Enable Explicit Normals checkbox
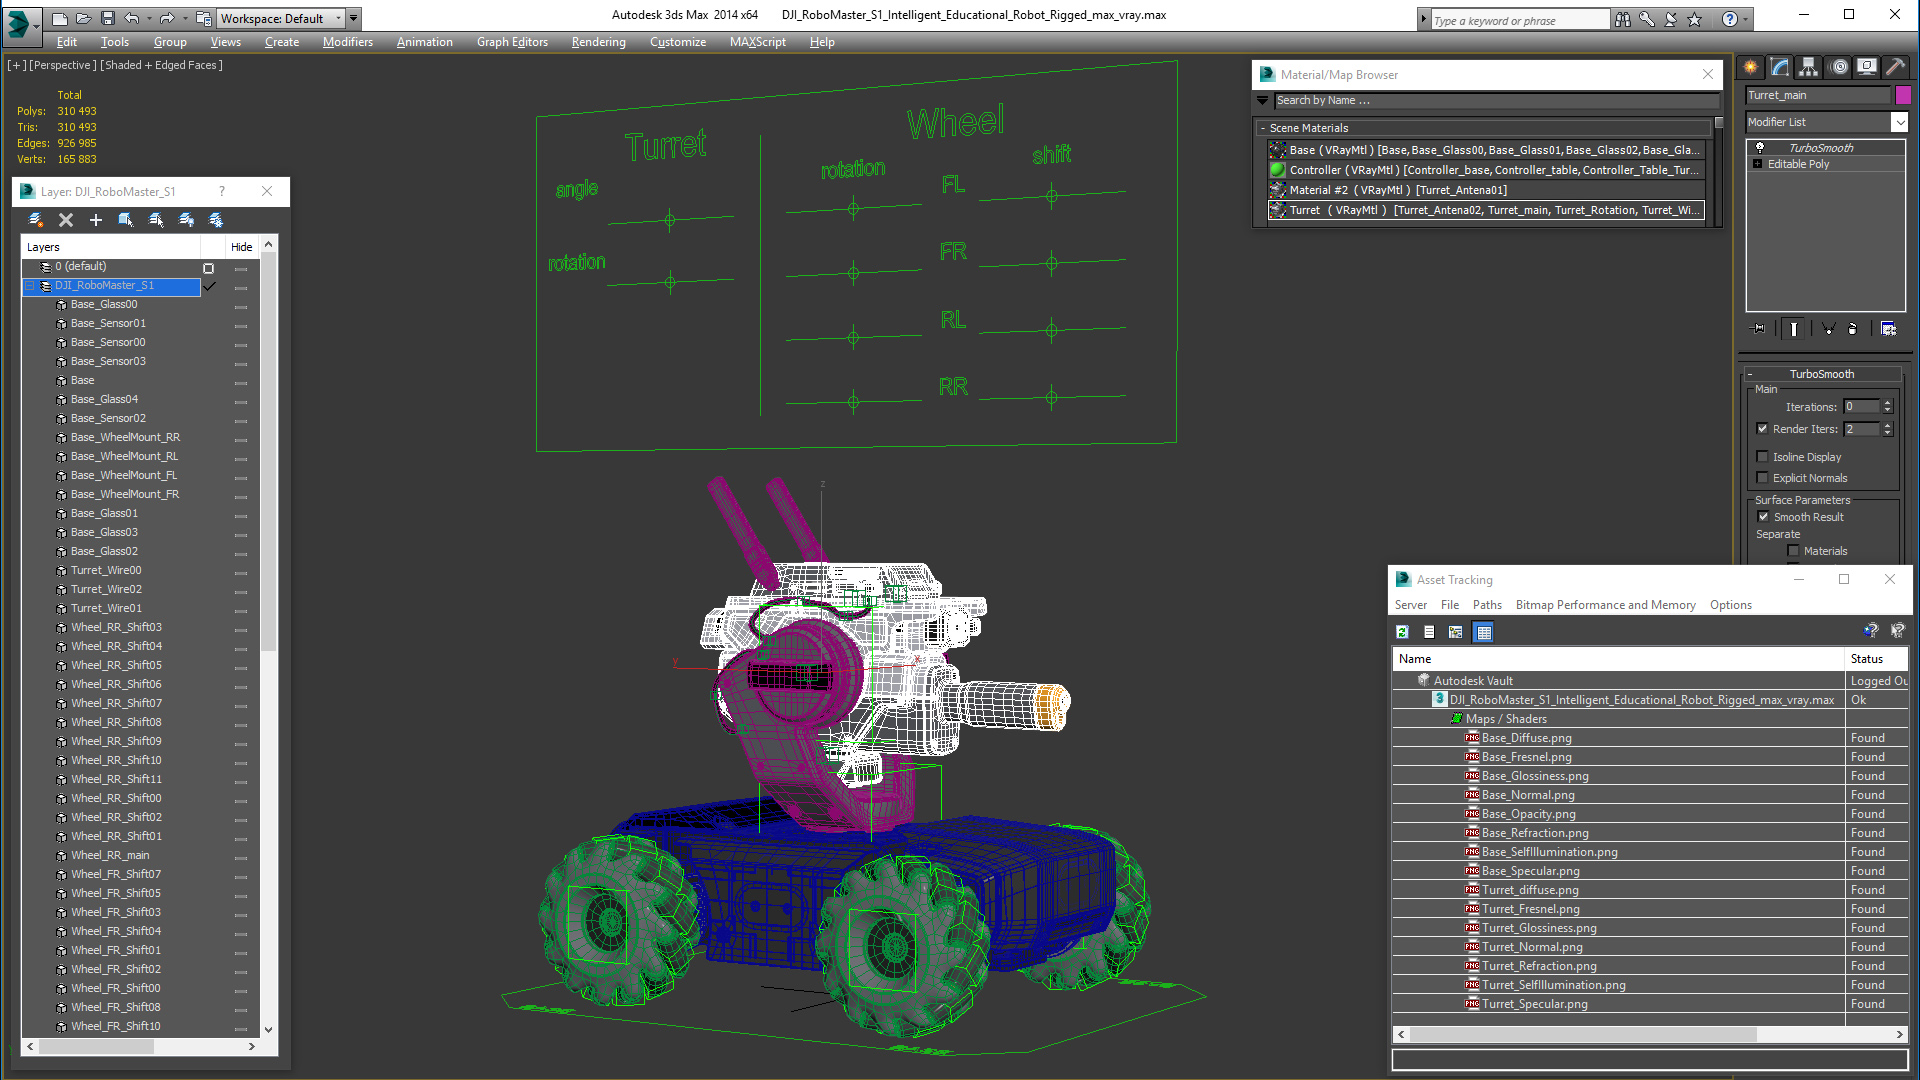Screen dimensions: 1920x1080 1762,478
